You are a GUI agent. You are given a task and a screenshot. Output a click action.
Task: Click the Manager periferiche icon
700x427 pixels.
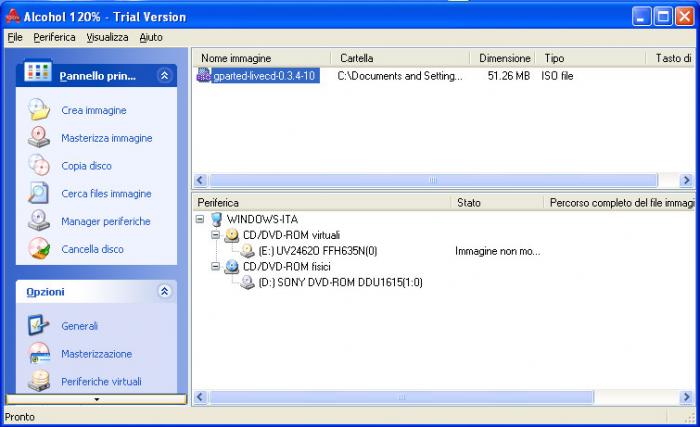39,221
